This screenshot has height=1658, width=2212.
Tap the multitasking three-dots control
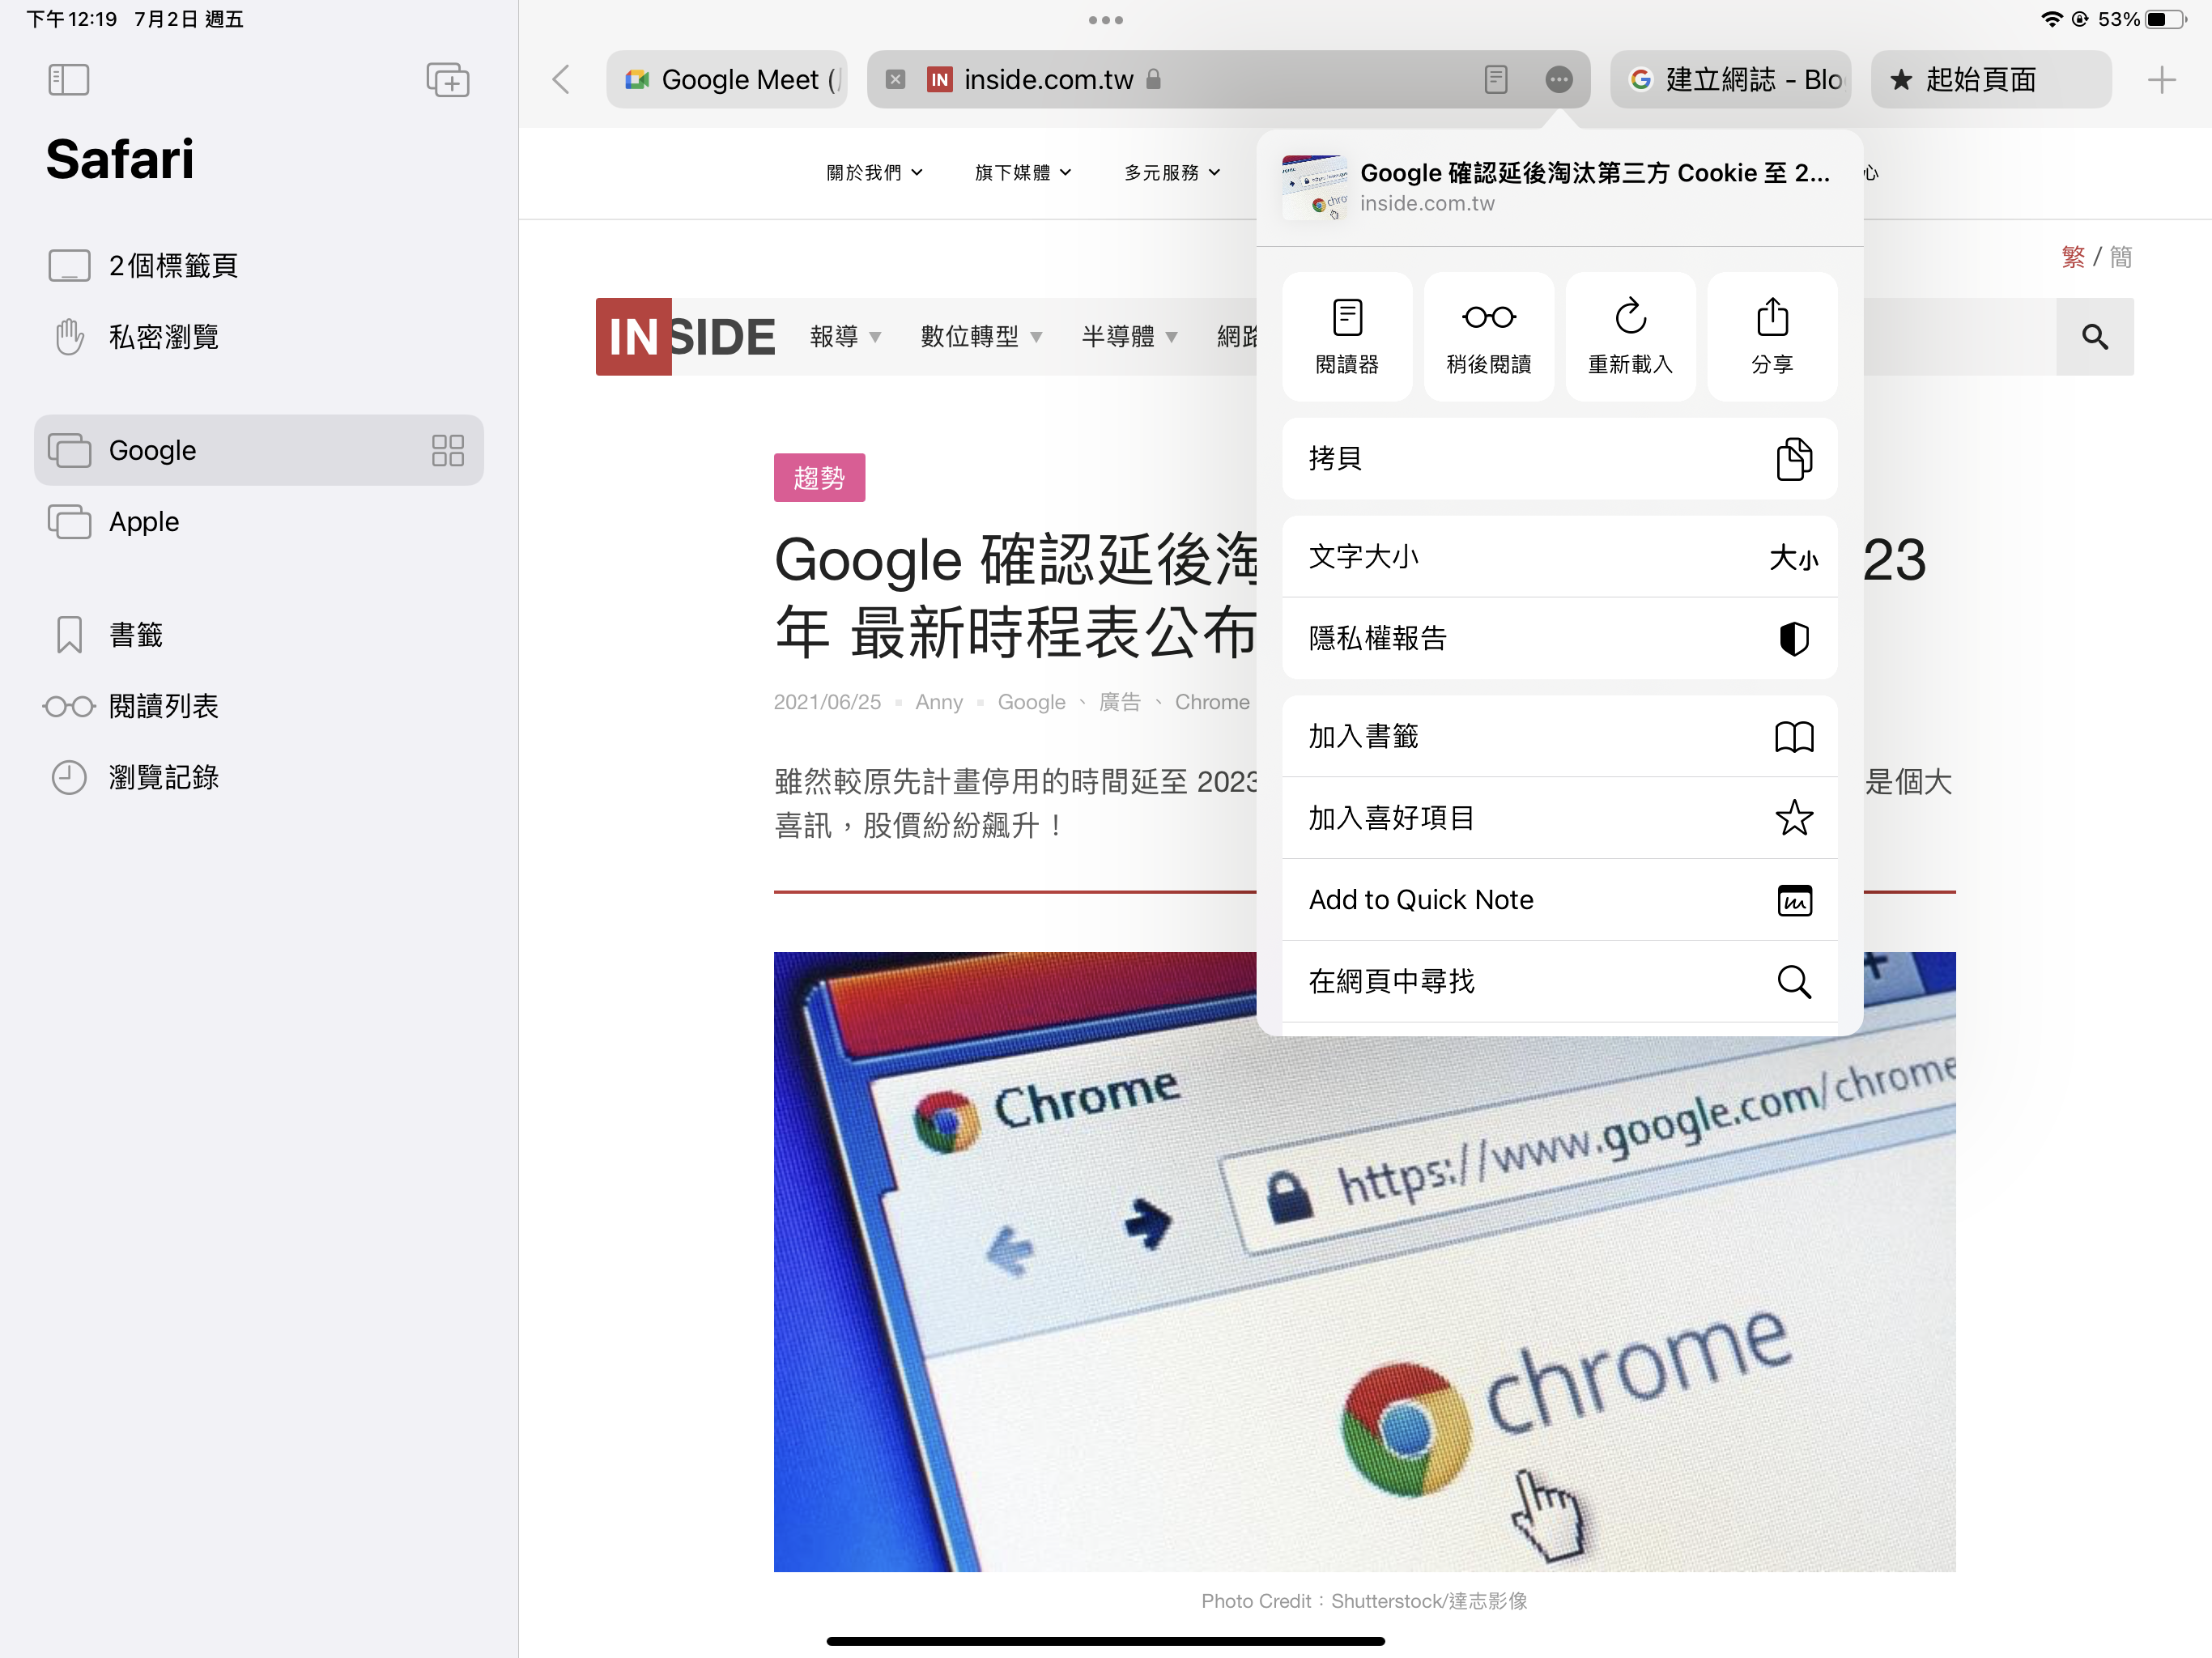point(1105,20)
